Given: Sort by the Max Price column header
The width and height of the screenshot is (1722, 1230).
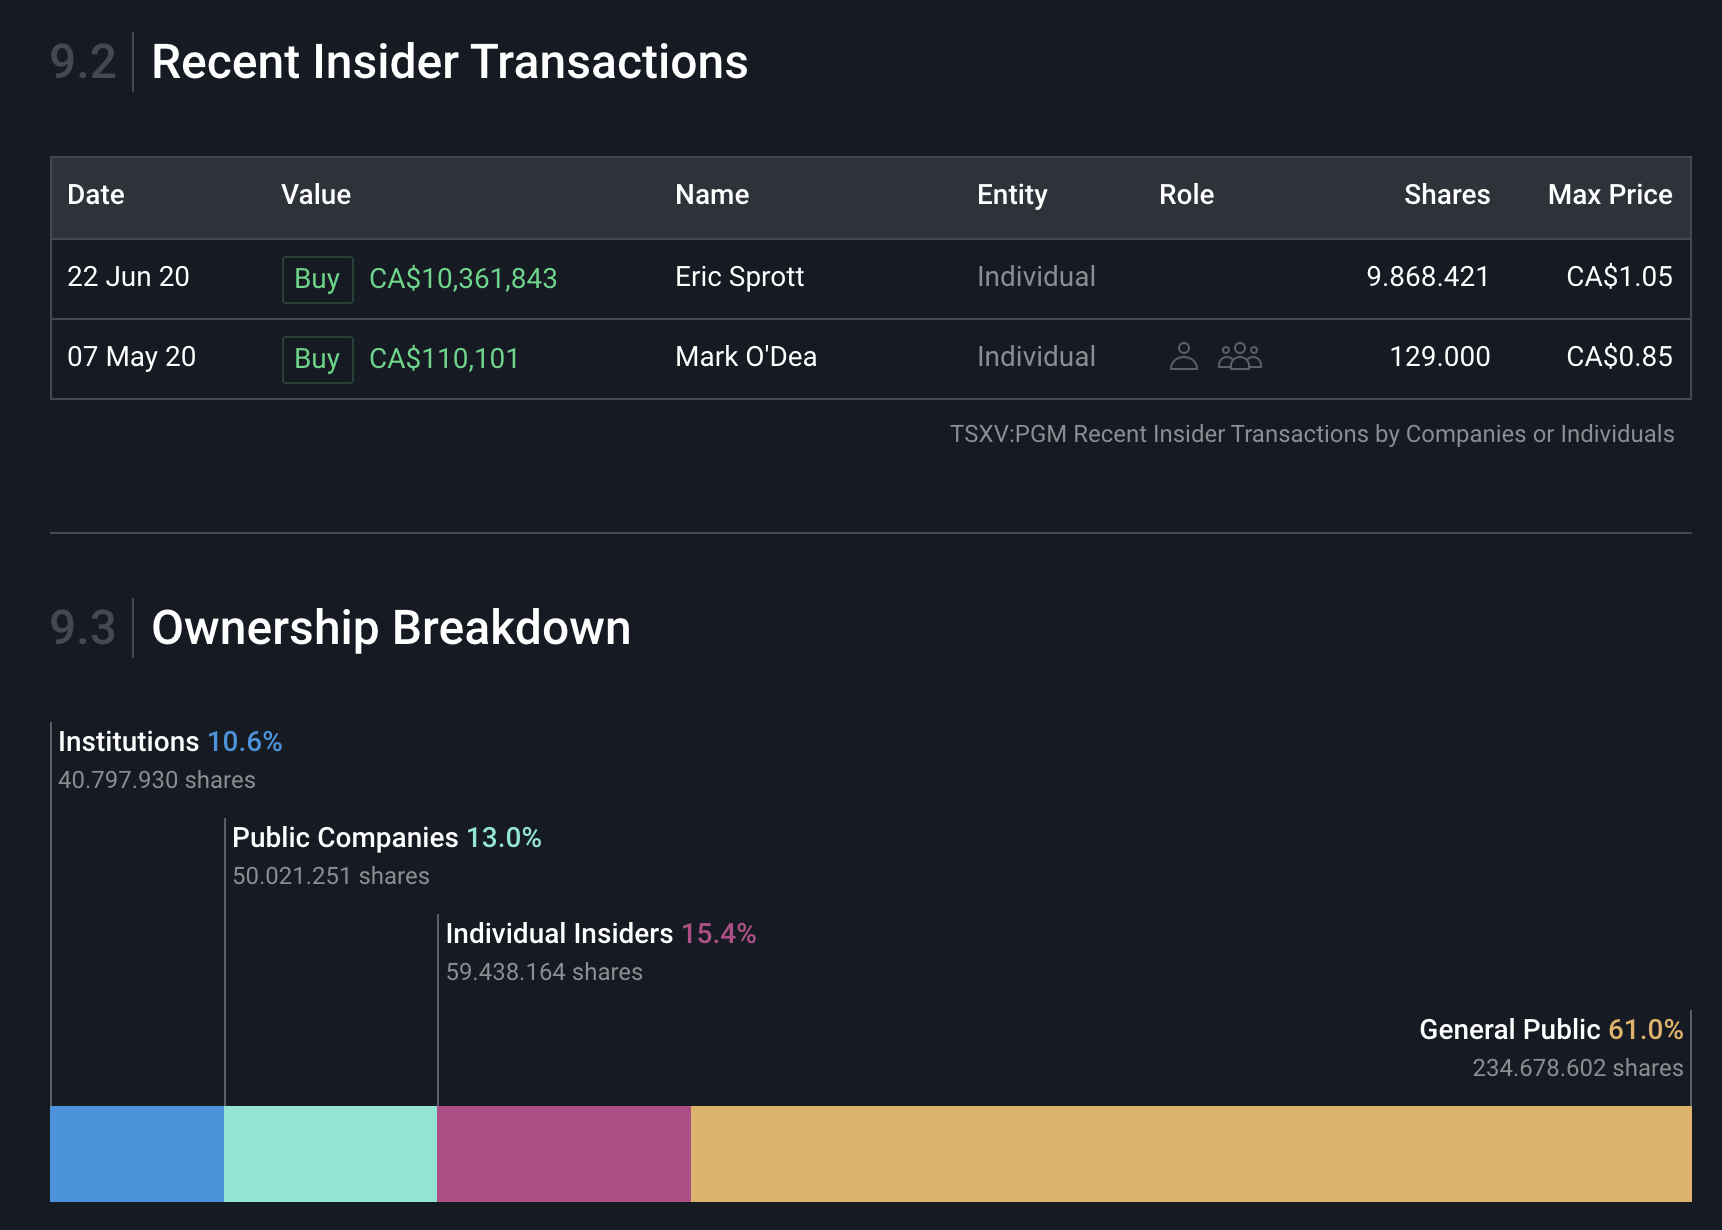Looking at the screenshot, I should [x=1609, y=195].
